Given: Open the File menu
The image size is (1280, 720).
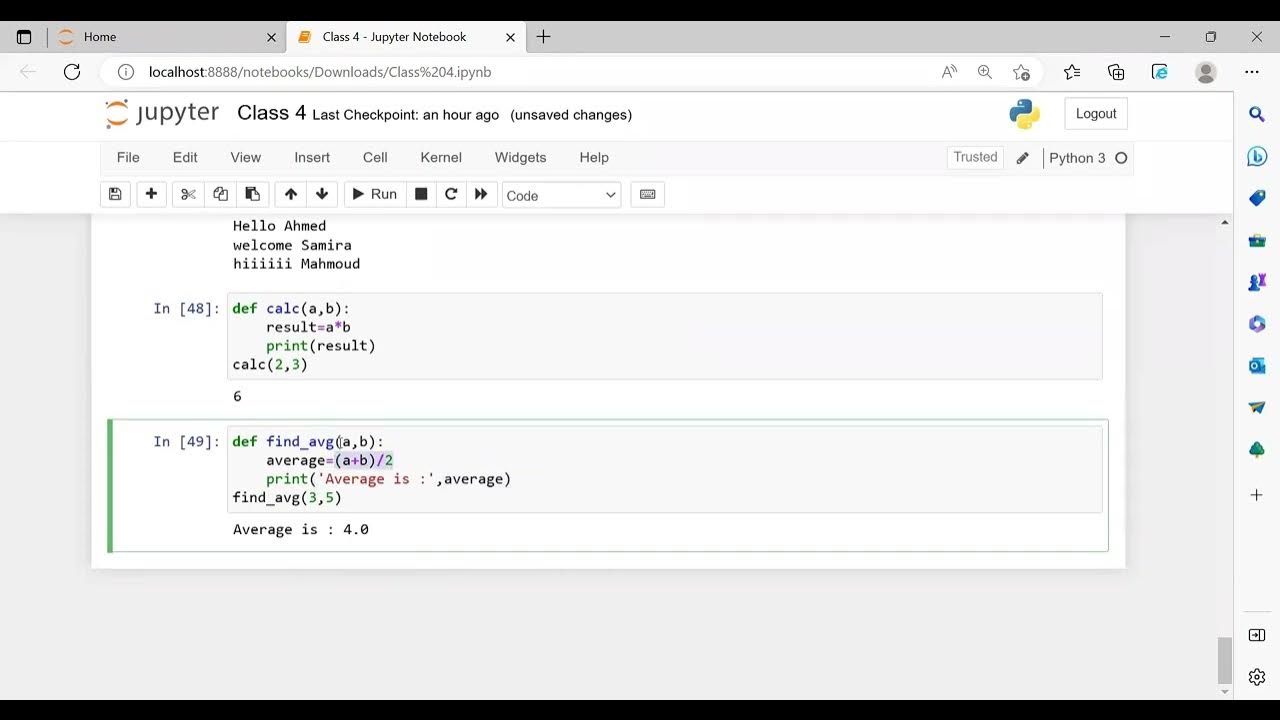Looking at the screenshot, I should click(128, 157).
